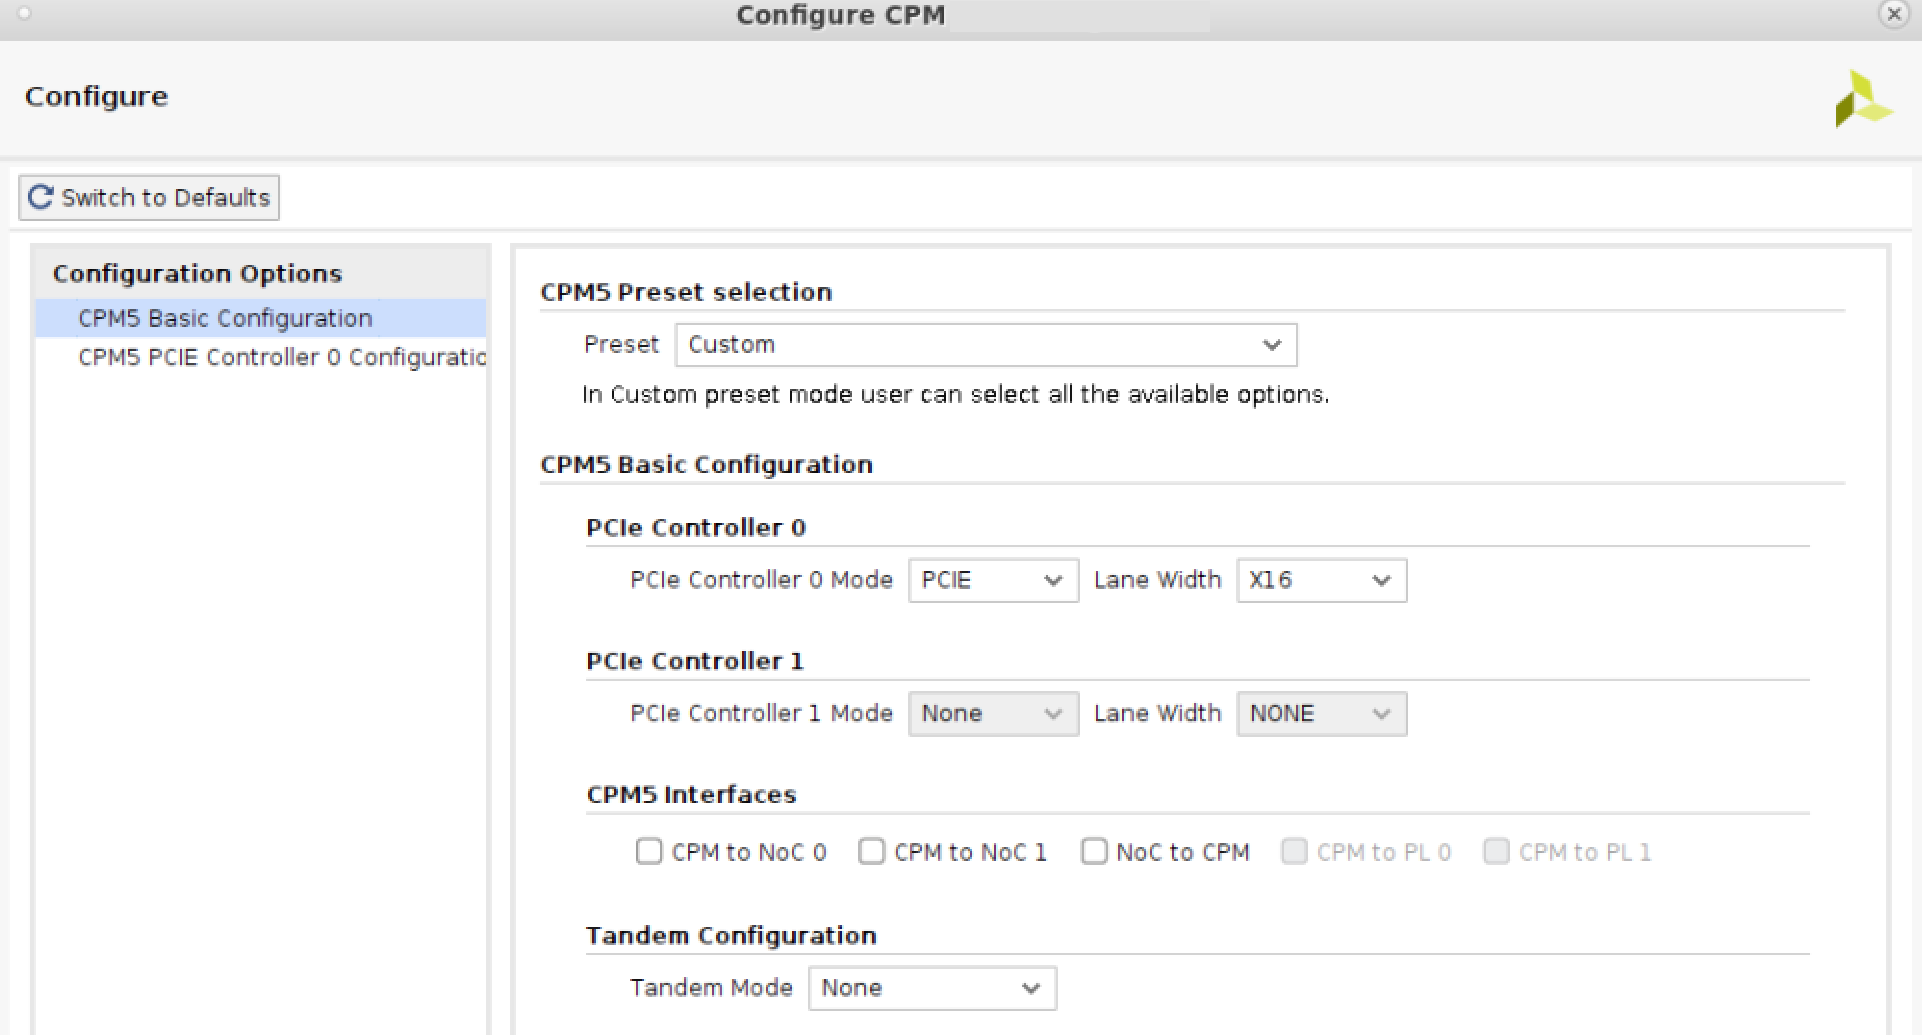Check the CPM to NoC 1 box
Viewport: 1922px width, 1035px height.
click(x=871, y=851)
